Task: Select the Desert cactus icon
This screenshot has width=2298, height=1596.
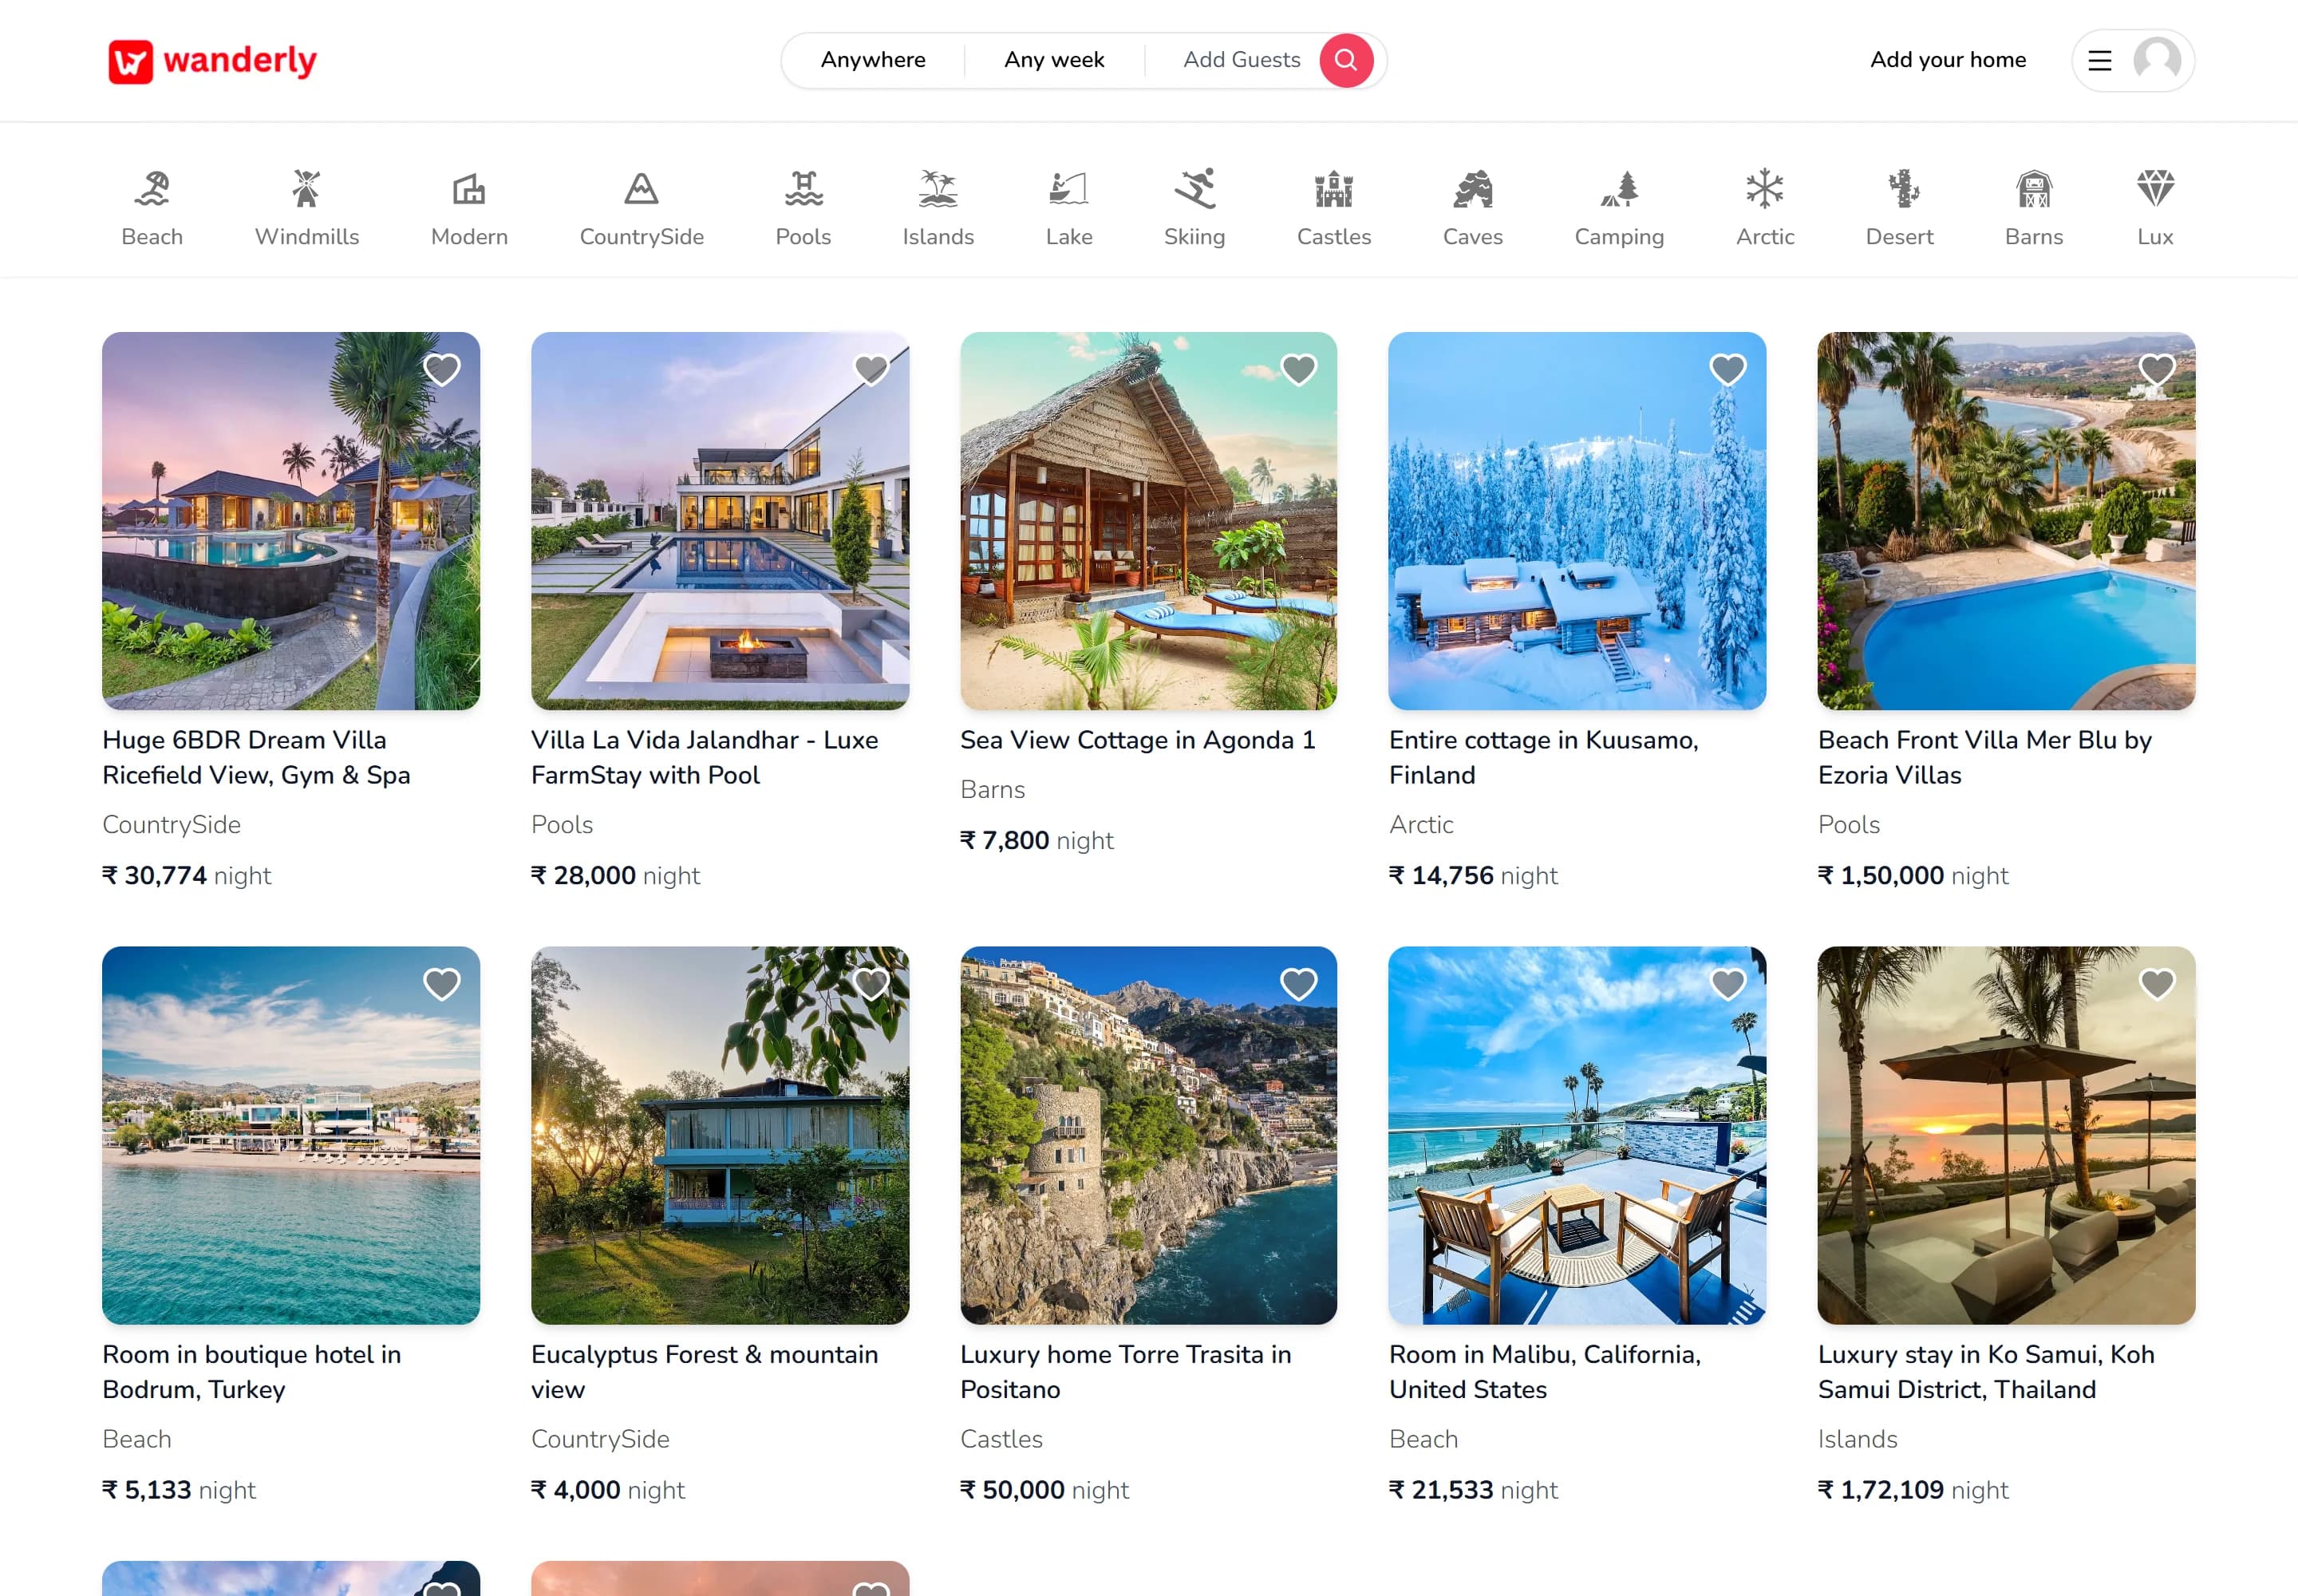Action: pyautogui.click(x=1903, y=188)
